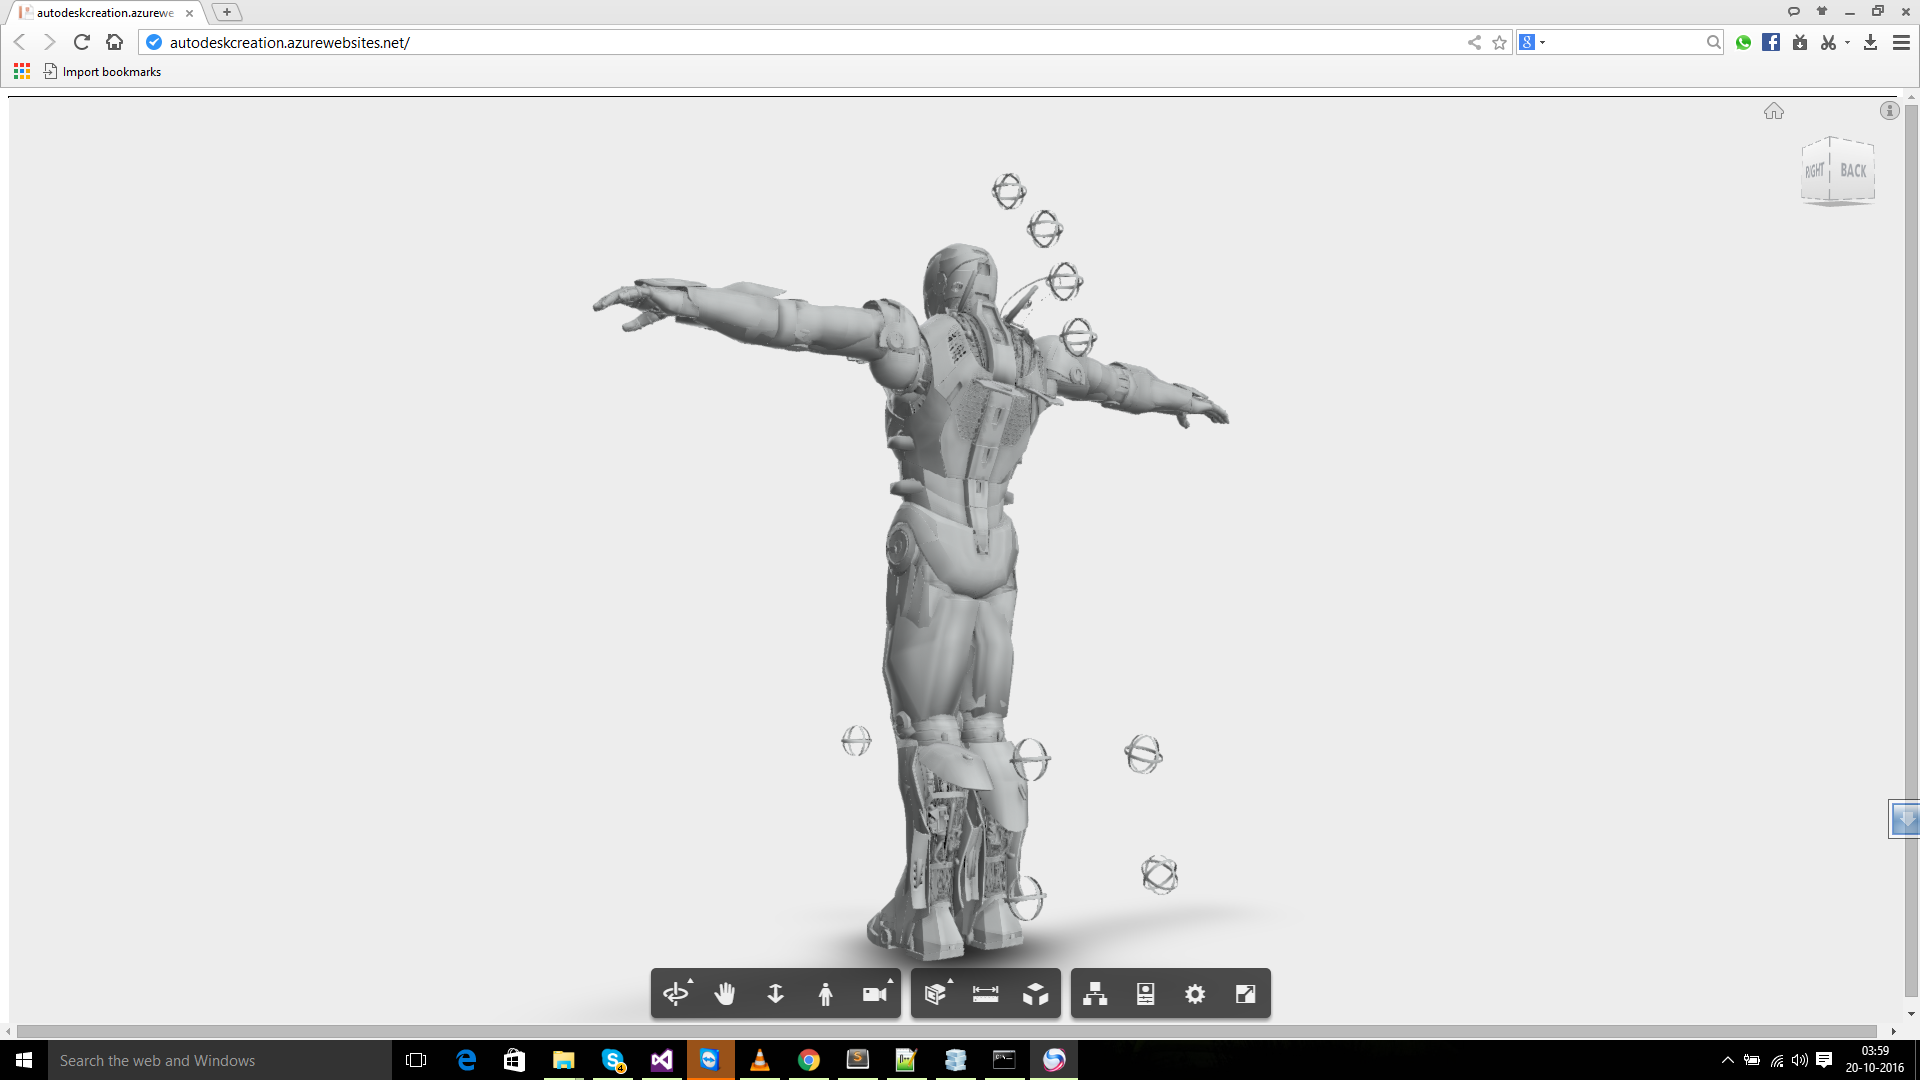Activate the Pan hand tool

tap(725, 994)
